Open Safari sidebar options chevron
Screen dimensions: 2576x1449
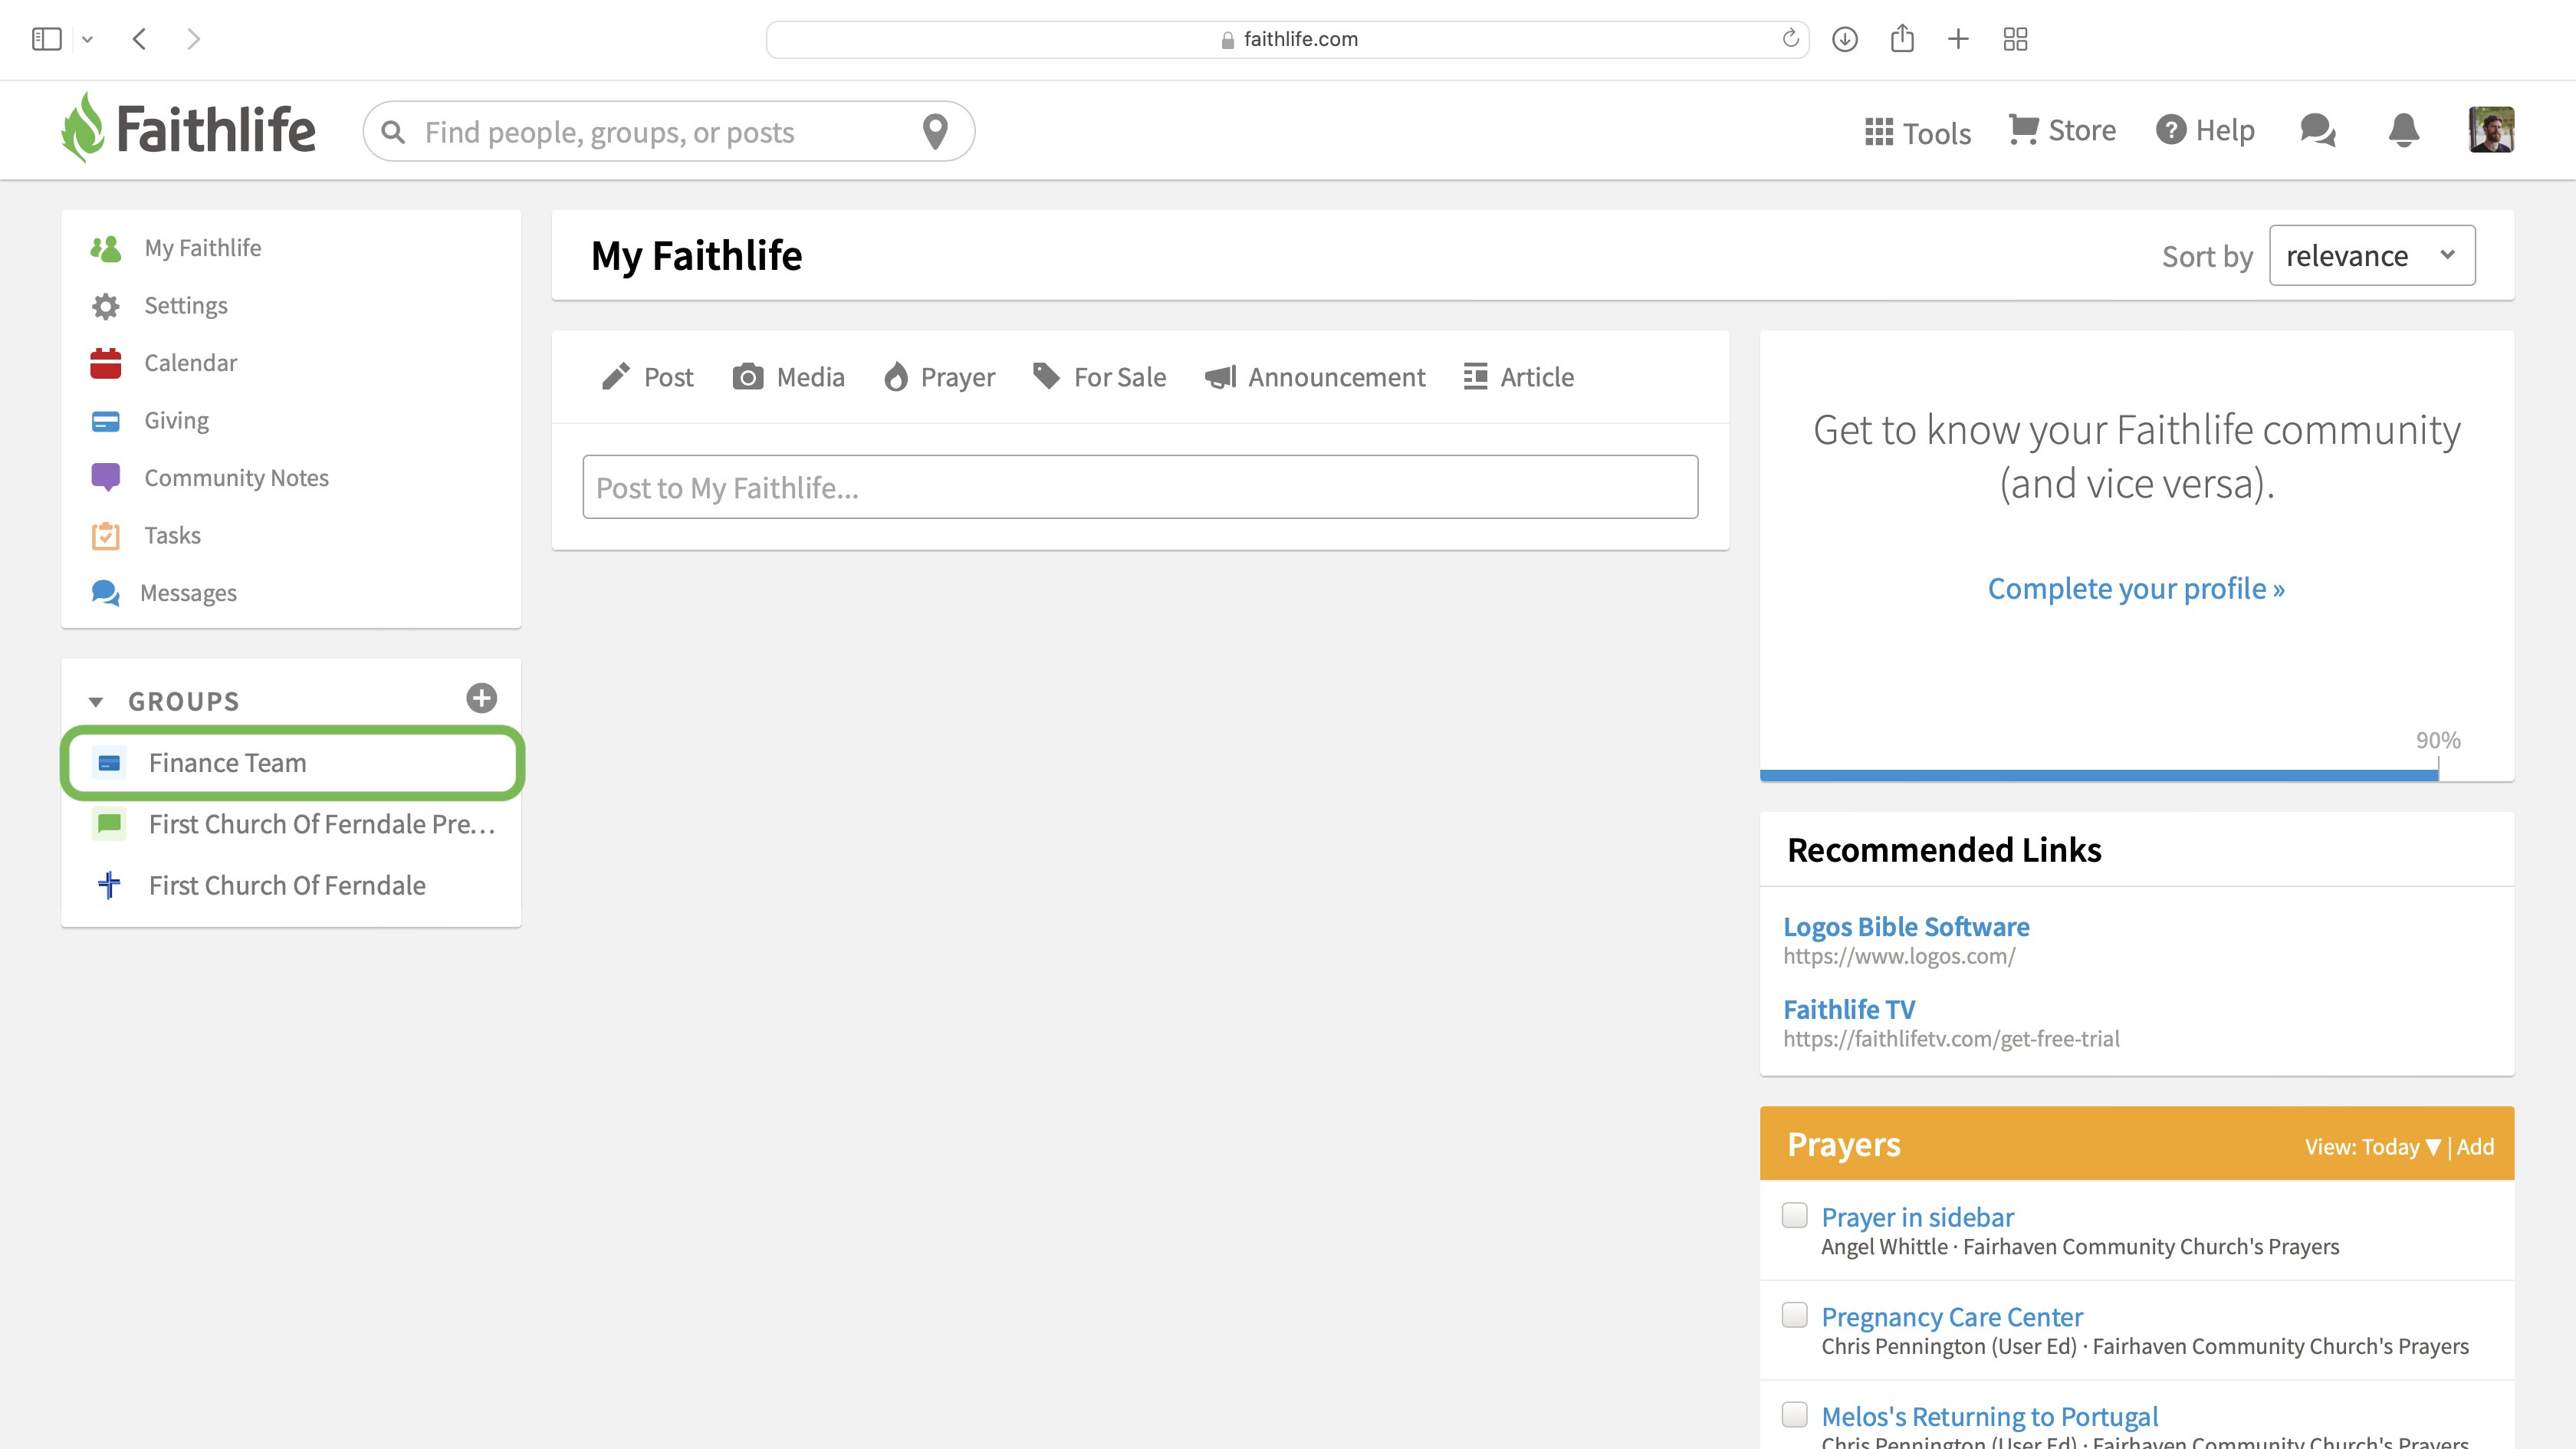pyautogui.click(x=87, y=39)
